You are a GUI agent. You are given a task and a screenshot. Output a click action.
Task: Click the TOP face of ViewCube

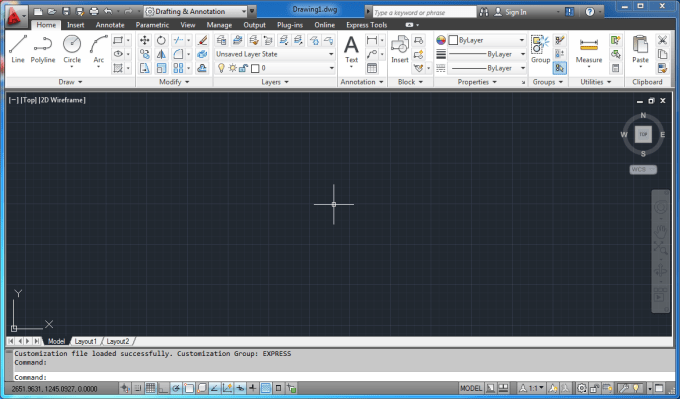[643, 134]
